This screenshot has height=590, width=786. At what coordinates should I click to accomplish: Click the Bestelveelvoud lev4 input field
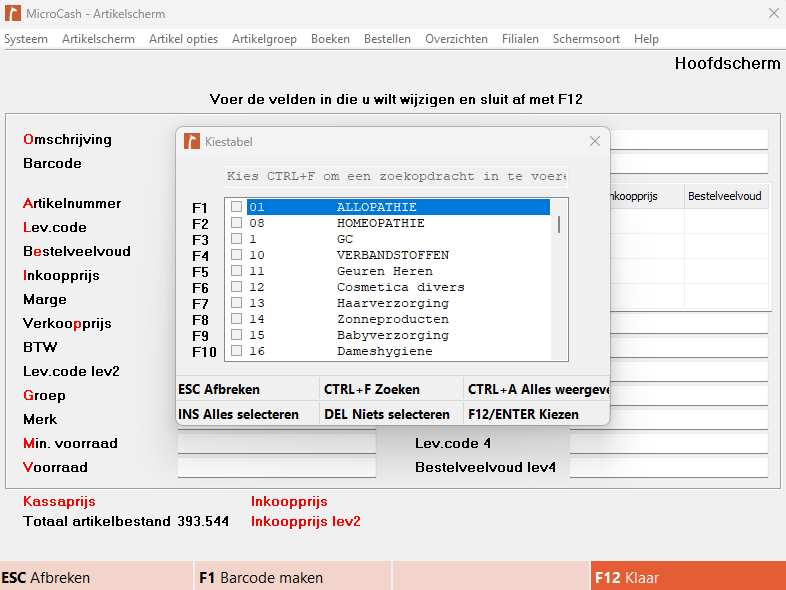pos(669,468)
